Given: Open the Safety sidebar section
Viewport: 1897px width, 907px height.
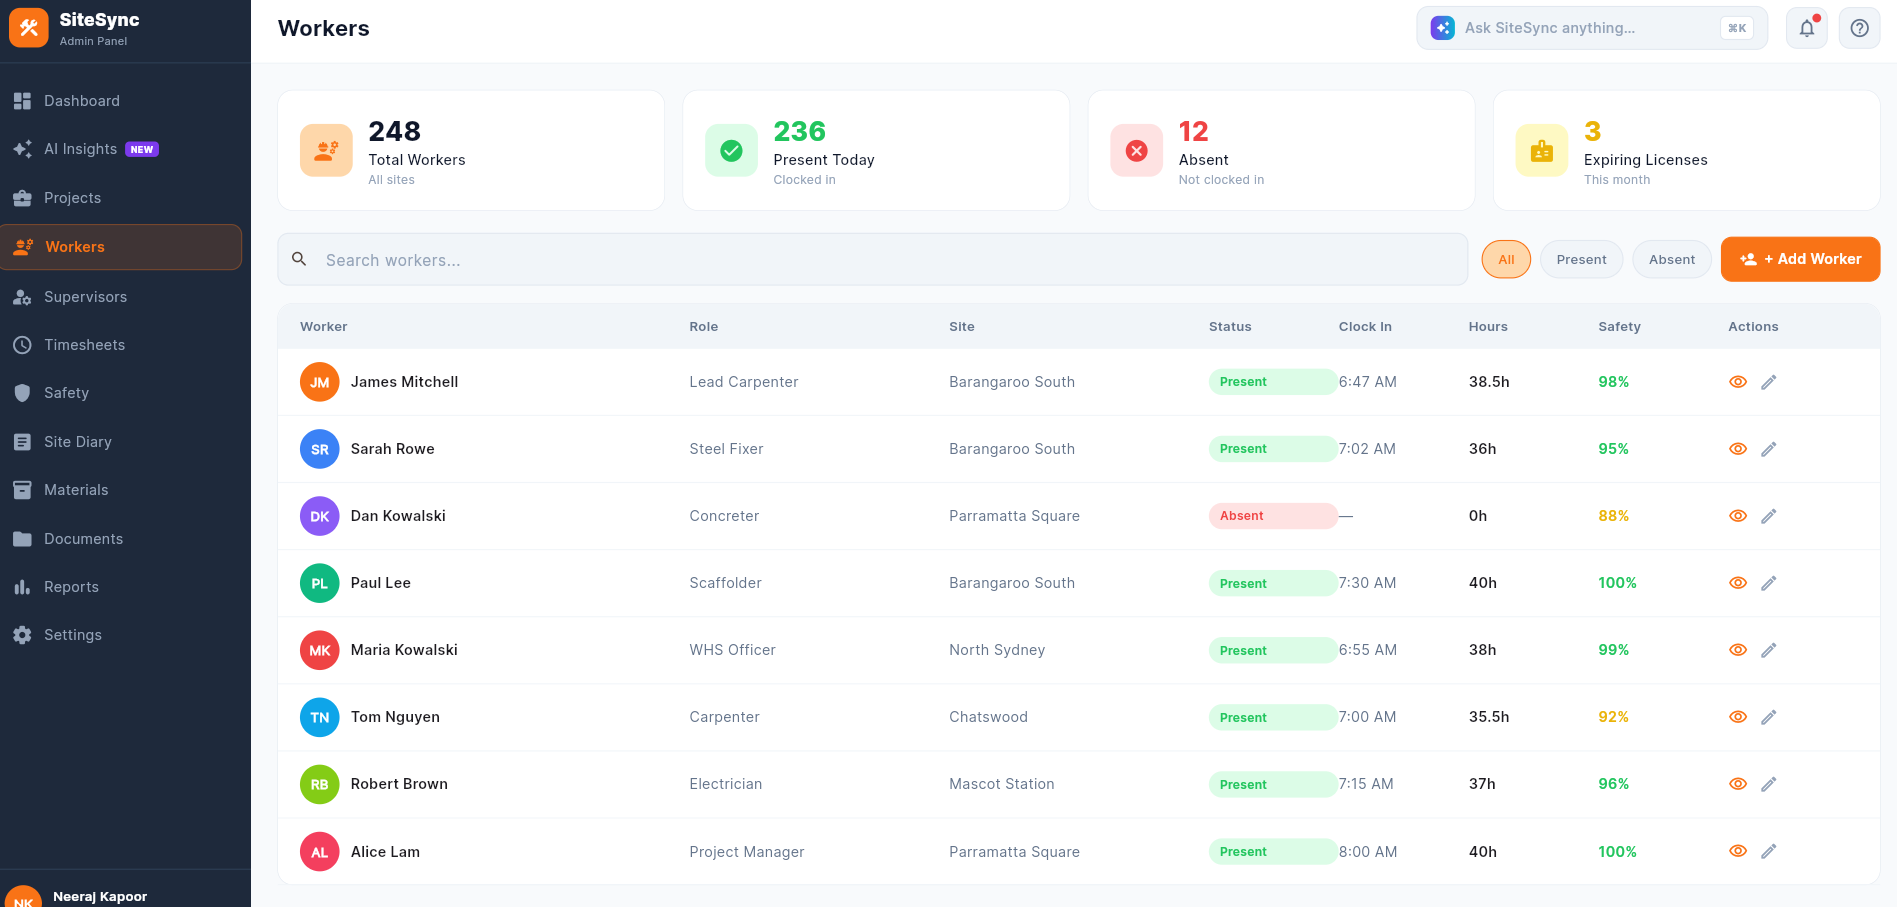Looking at the screenshot, I should point(121,393).
